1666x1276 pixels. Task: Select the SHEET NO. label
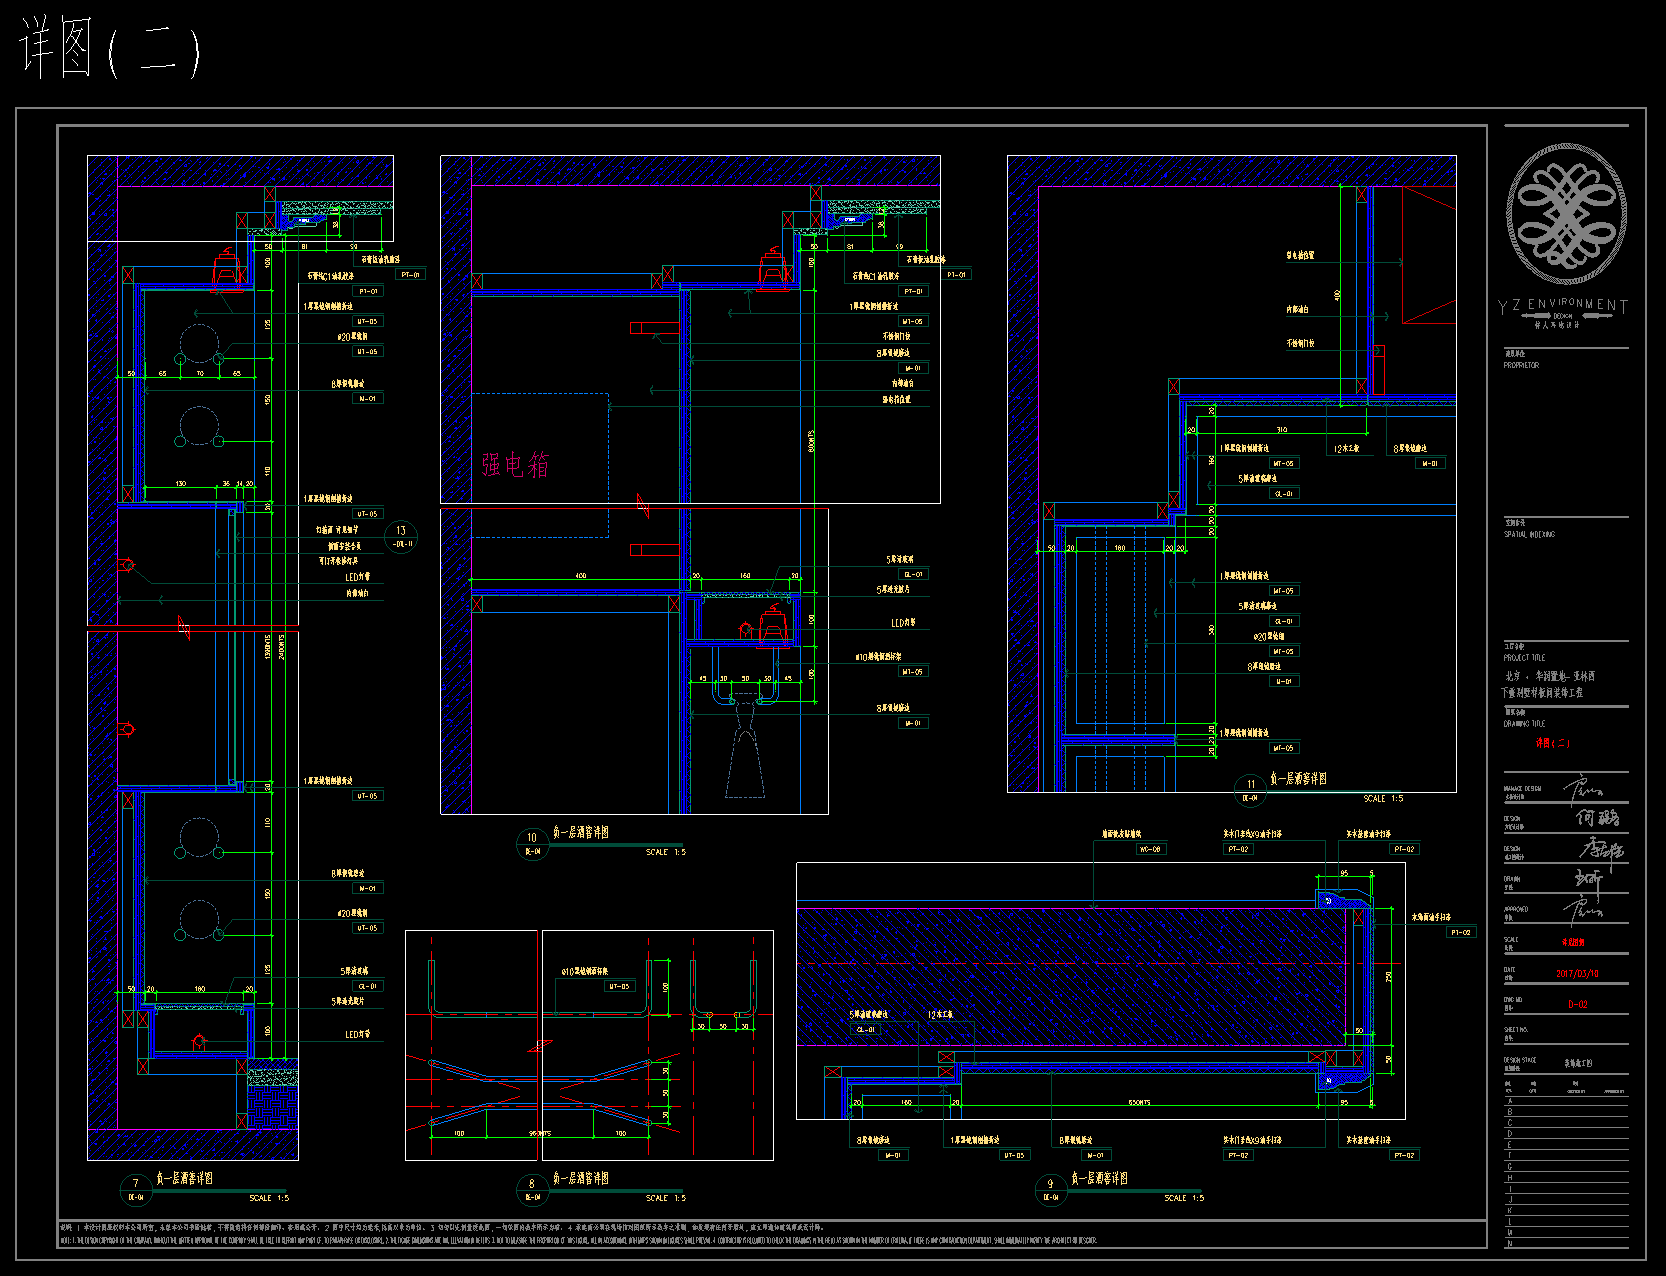[x=1516, y=1029]
